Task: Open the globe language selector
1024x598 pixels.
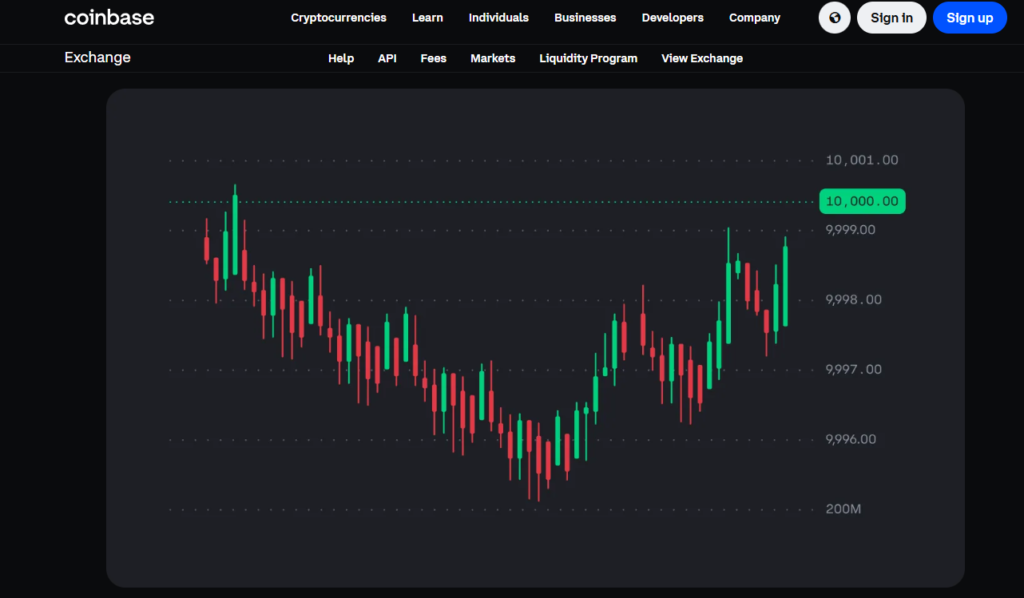Action: tap(834, 18)
